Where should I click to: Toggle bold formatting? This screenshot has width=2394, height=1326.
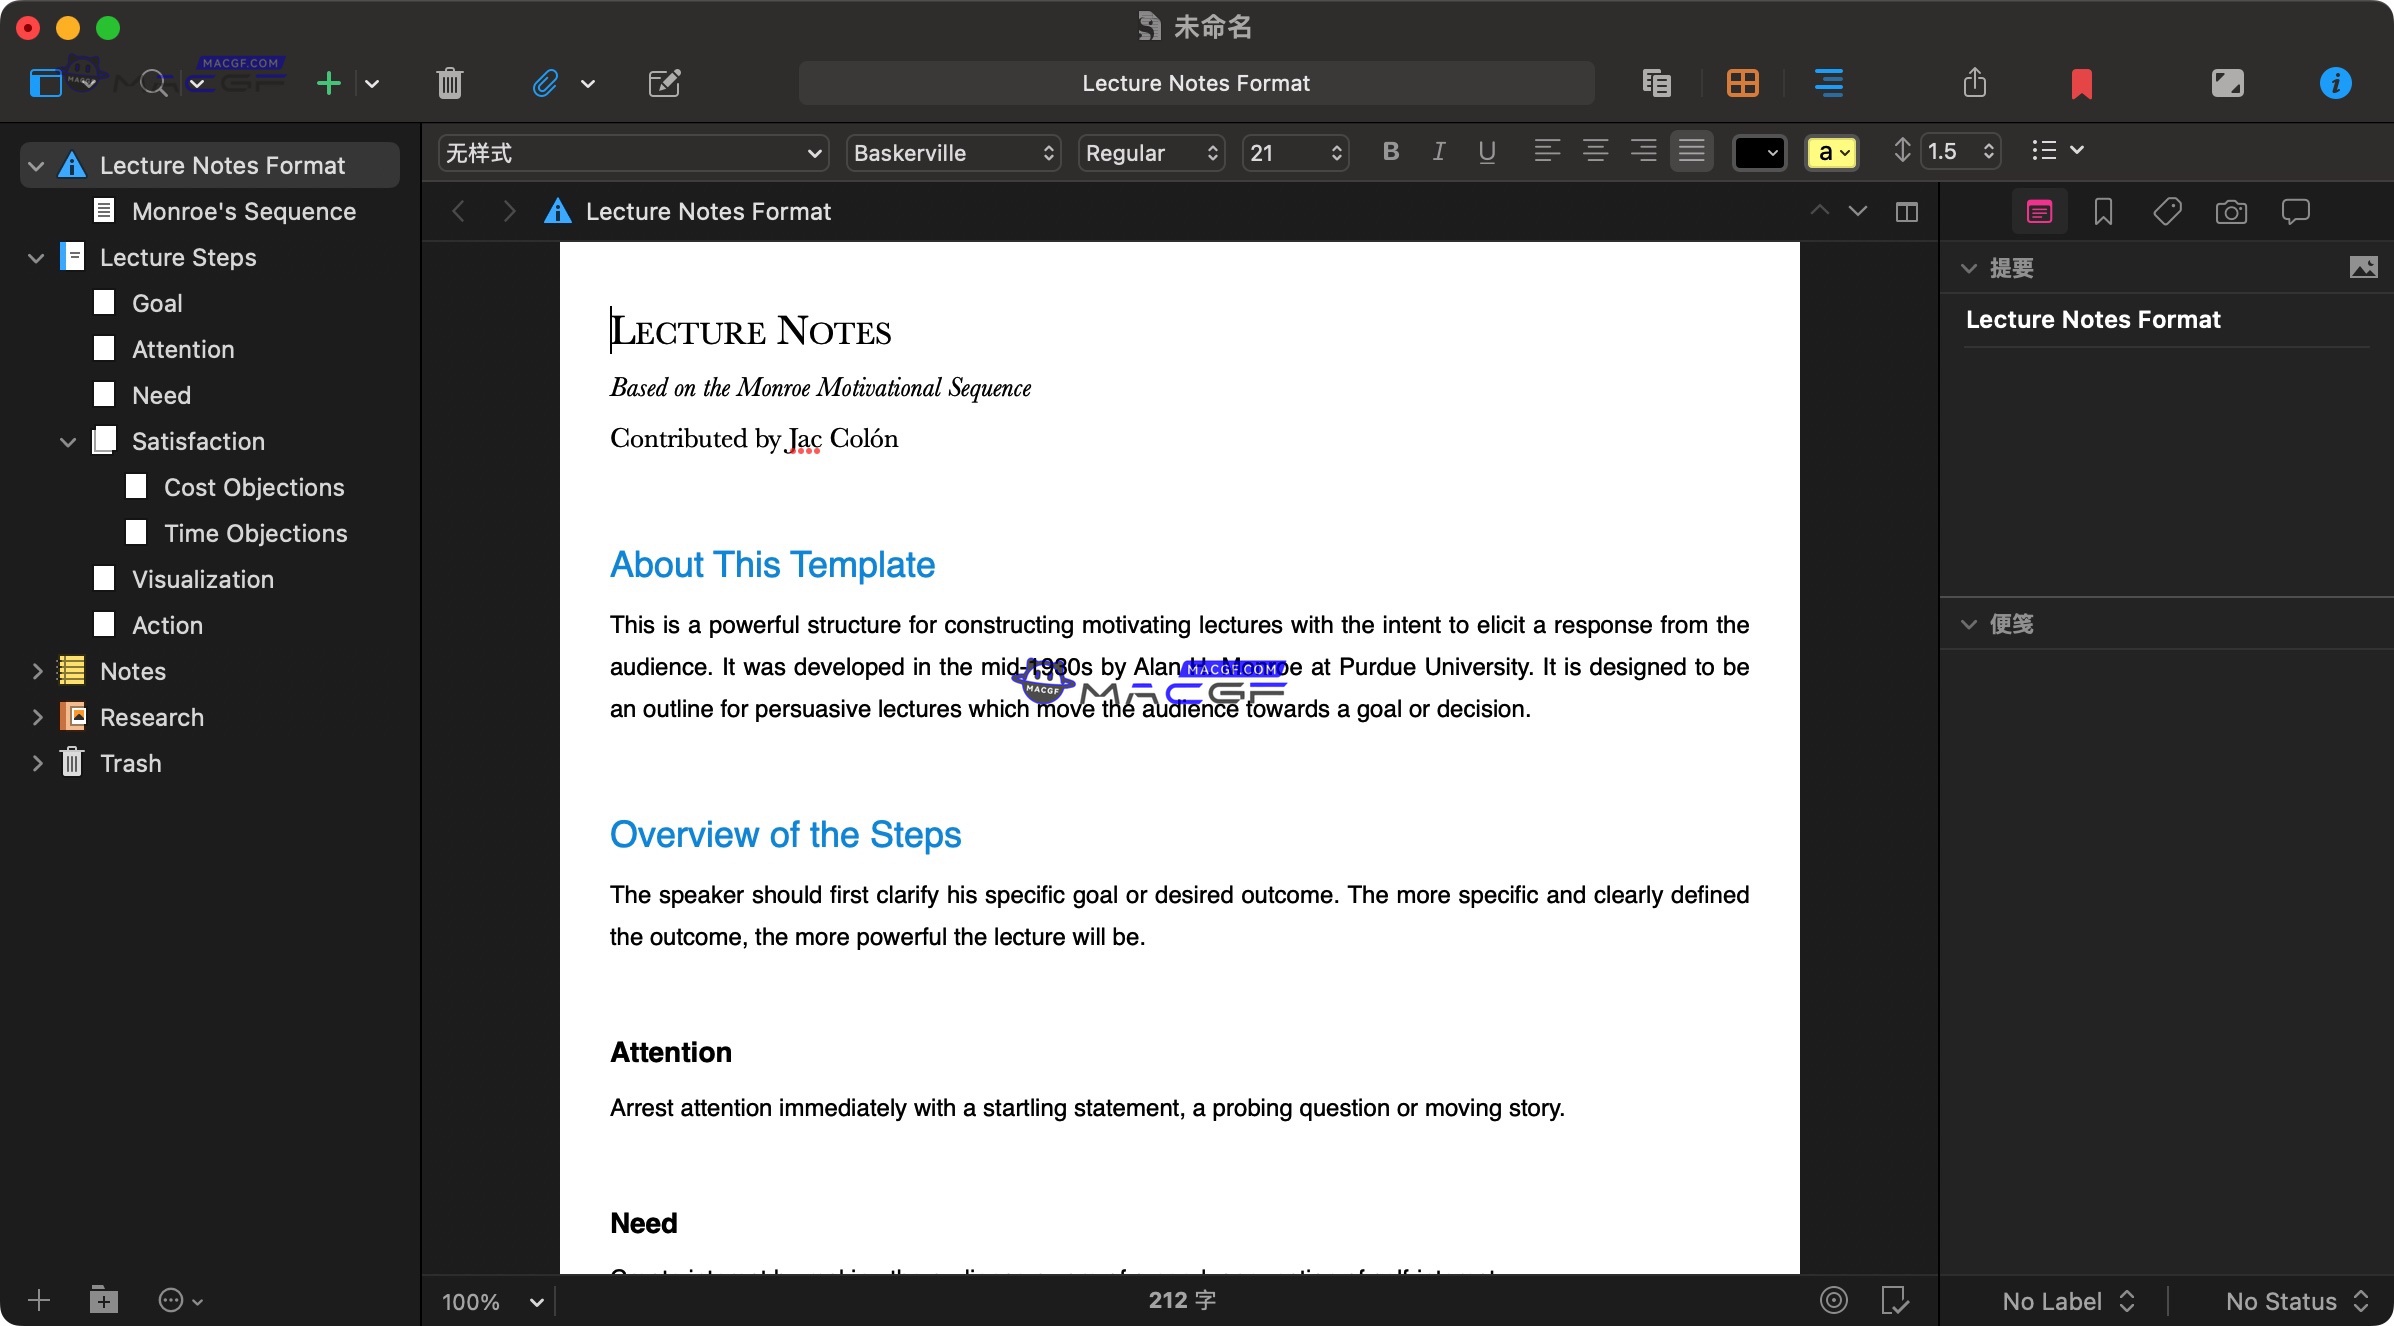(1390, 152)
